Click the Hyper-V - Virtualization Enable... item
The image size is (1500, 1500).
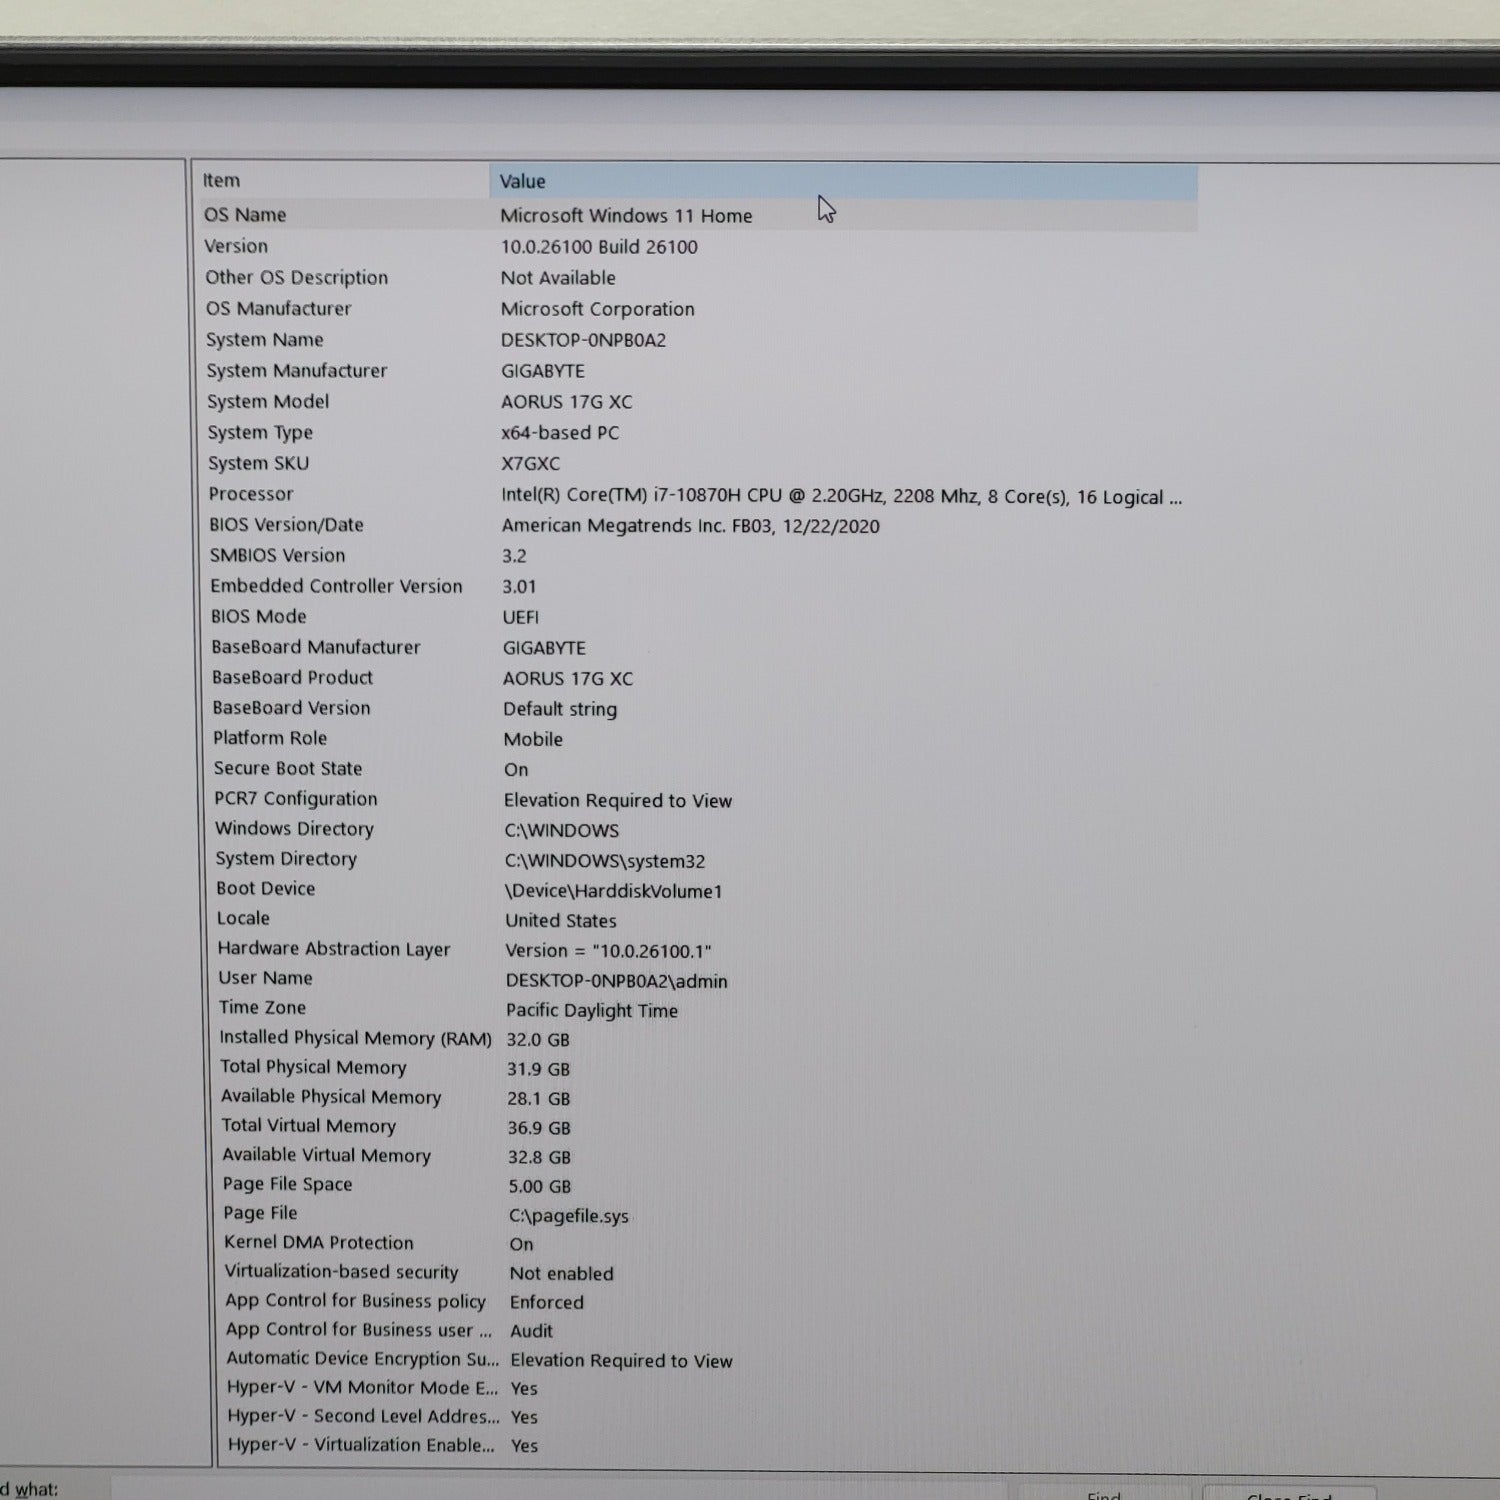click(360, 1445)
